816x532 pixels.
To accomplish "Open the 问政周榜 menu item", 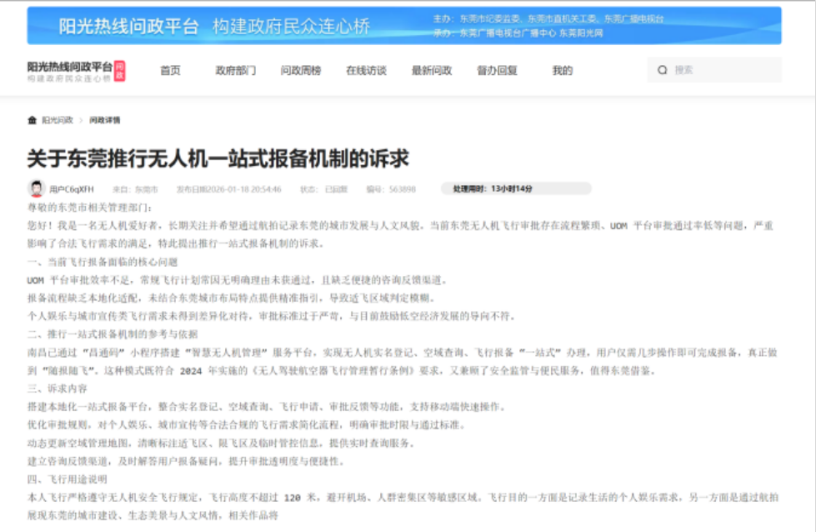I will (x=301, y=70).
